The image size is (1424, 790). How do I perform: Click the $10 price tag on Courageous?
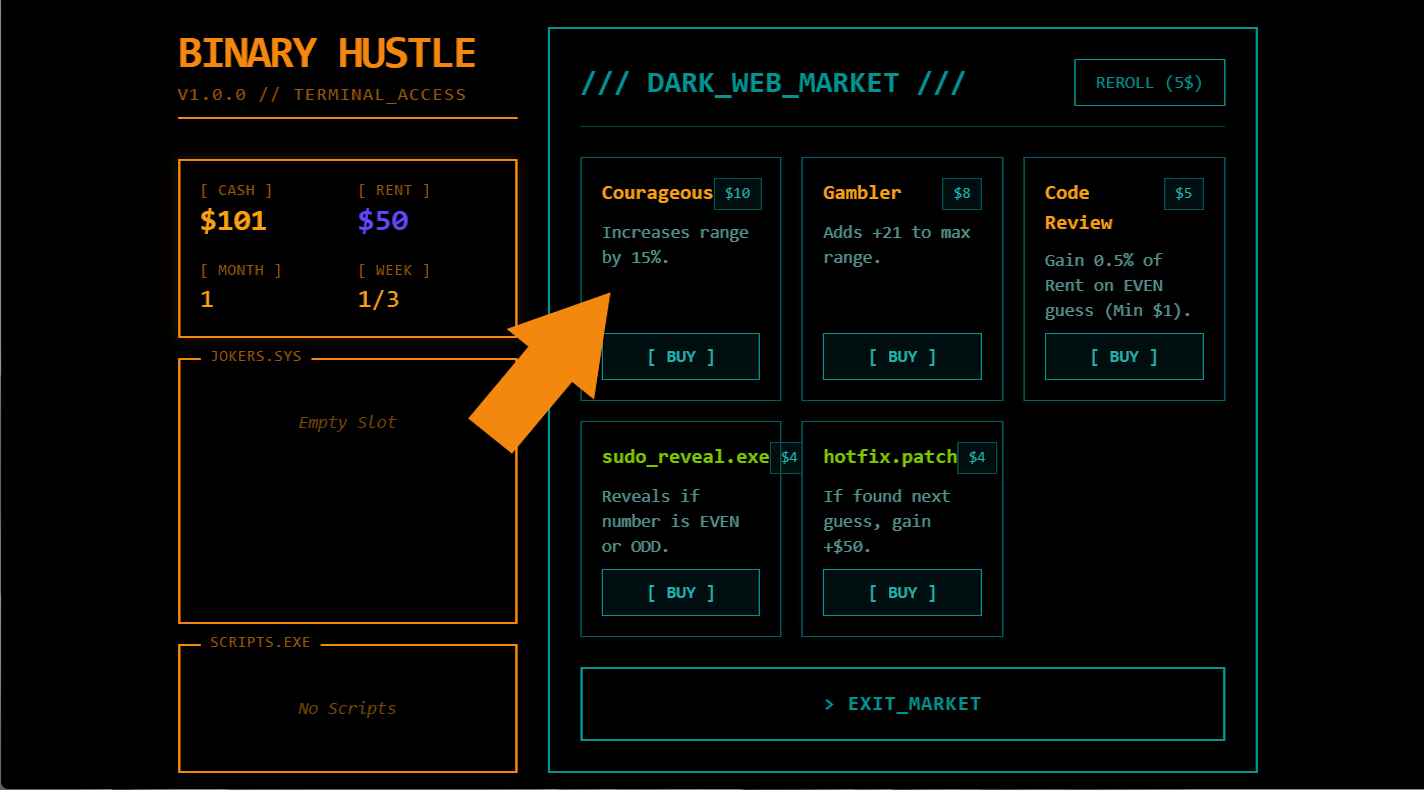[x=737, y=194]
